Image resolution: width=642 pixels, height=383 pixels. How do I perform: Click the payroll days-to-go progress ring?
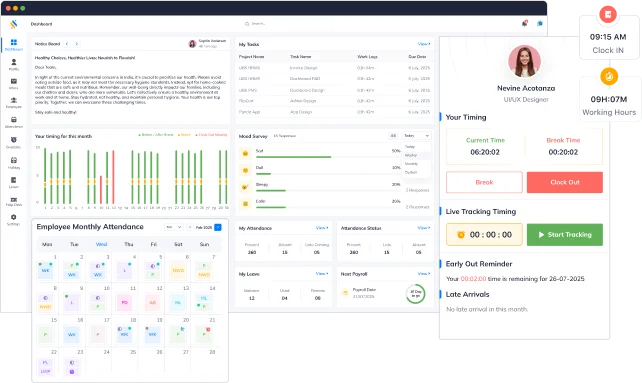click(416, 294)
